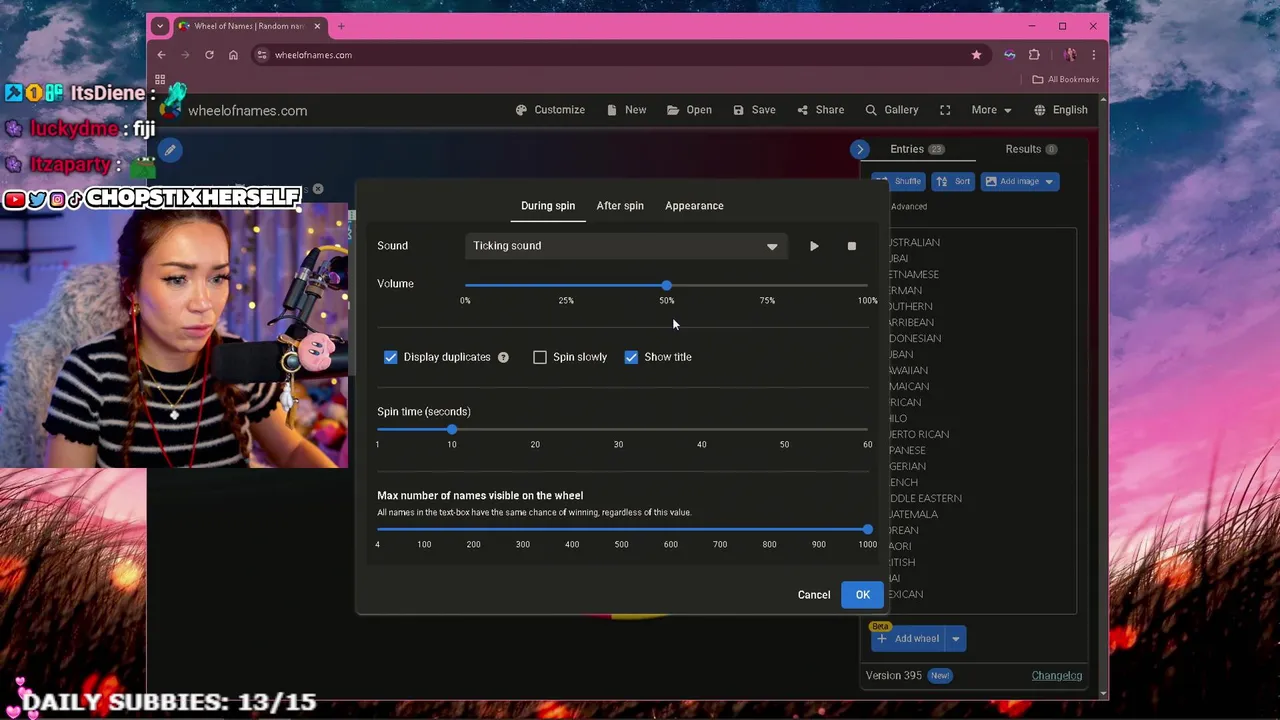
Task: Click the pencil edit icon on the wheel page
Action: tap(170, 150)
